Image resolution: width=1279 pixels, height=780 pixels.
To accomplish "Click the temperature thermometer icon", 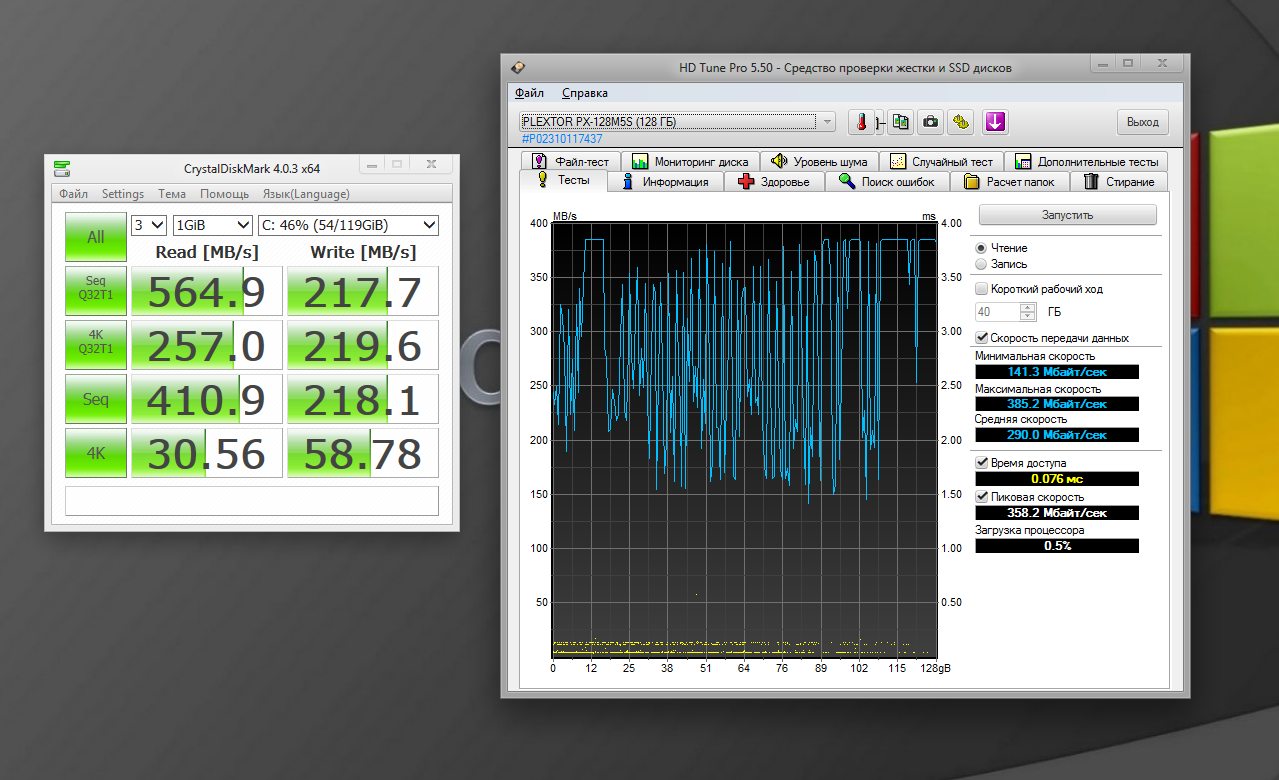I will (x=861, y=122).
